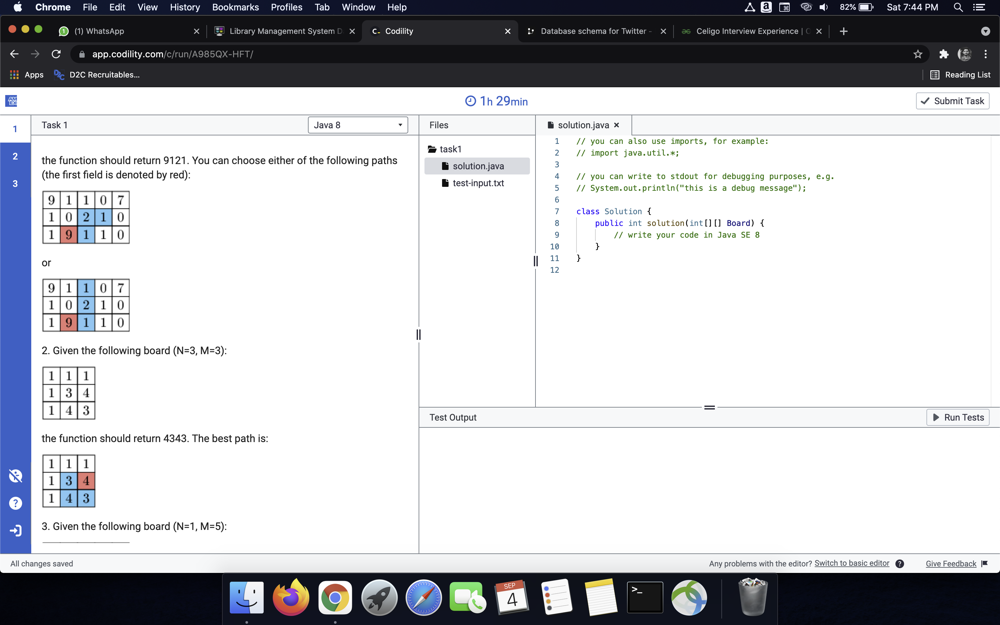Open Spotlight search in menu bar
Image resolution: width=1000 pixels, height=625 pixels.
pos(958,7)
